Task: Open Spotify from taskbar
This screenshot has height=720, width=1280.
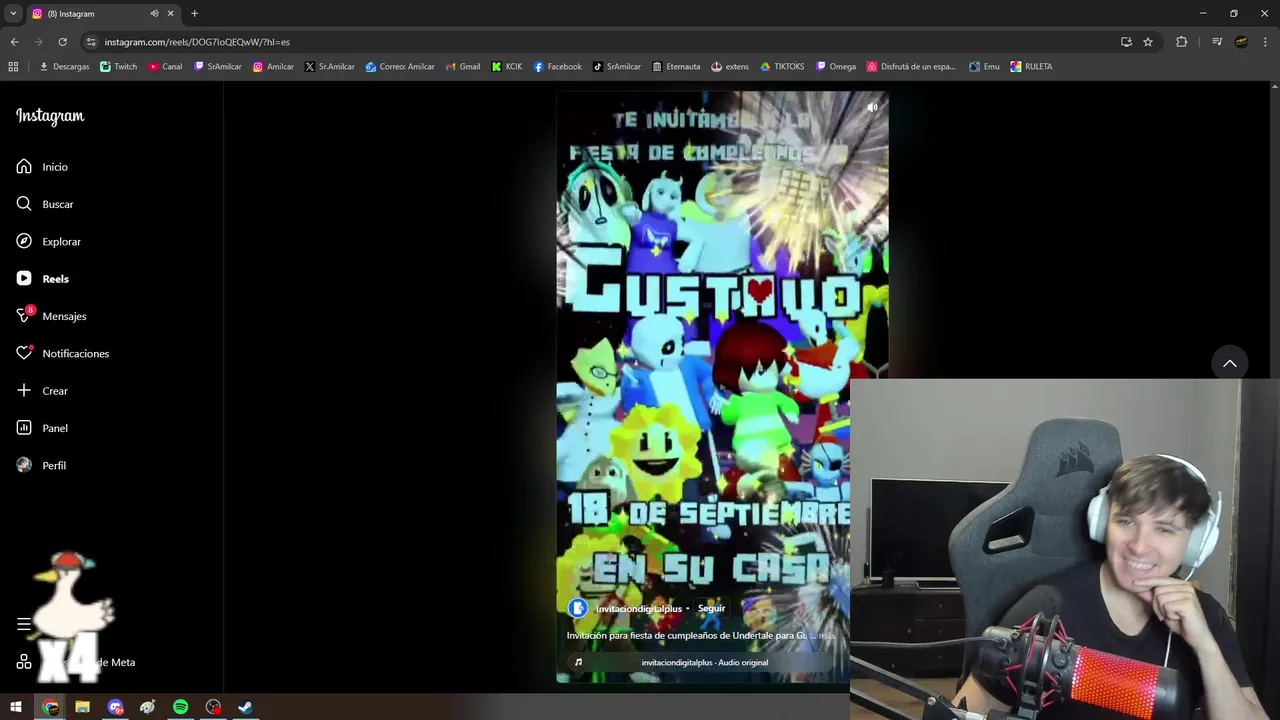Action: point(180,707)
